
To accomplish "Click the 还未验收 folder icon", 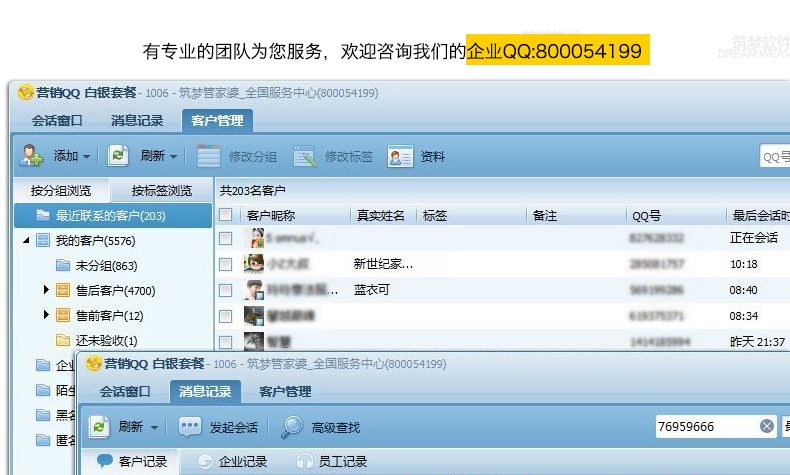I will click(x=63, y=340).
